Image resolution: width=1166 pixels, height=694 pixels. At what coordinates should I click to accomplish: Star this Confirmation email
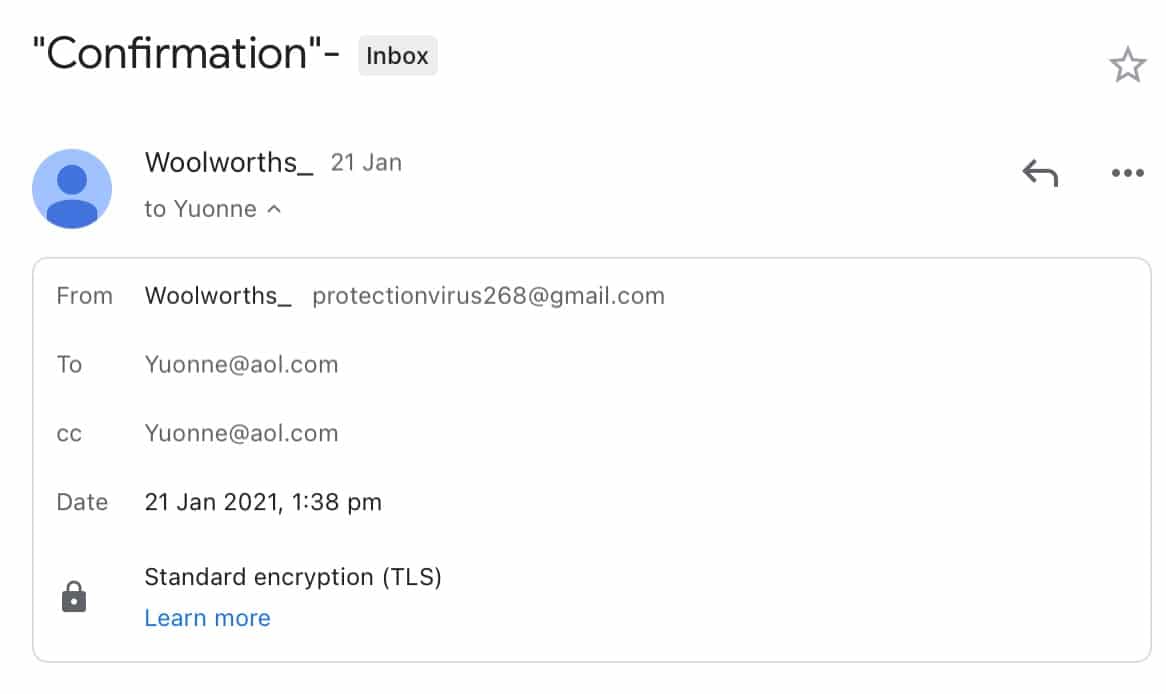click(x=1127, y=66)
